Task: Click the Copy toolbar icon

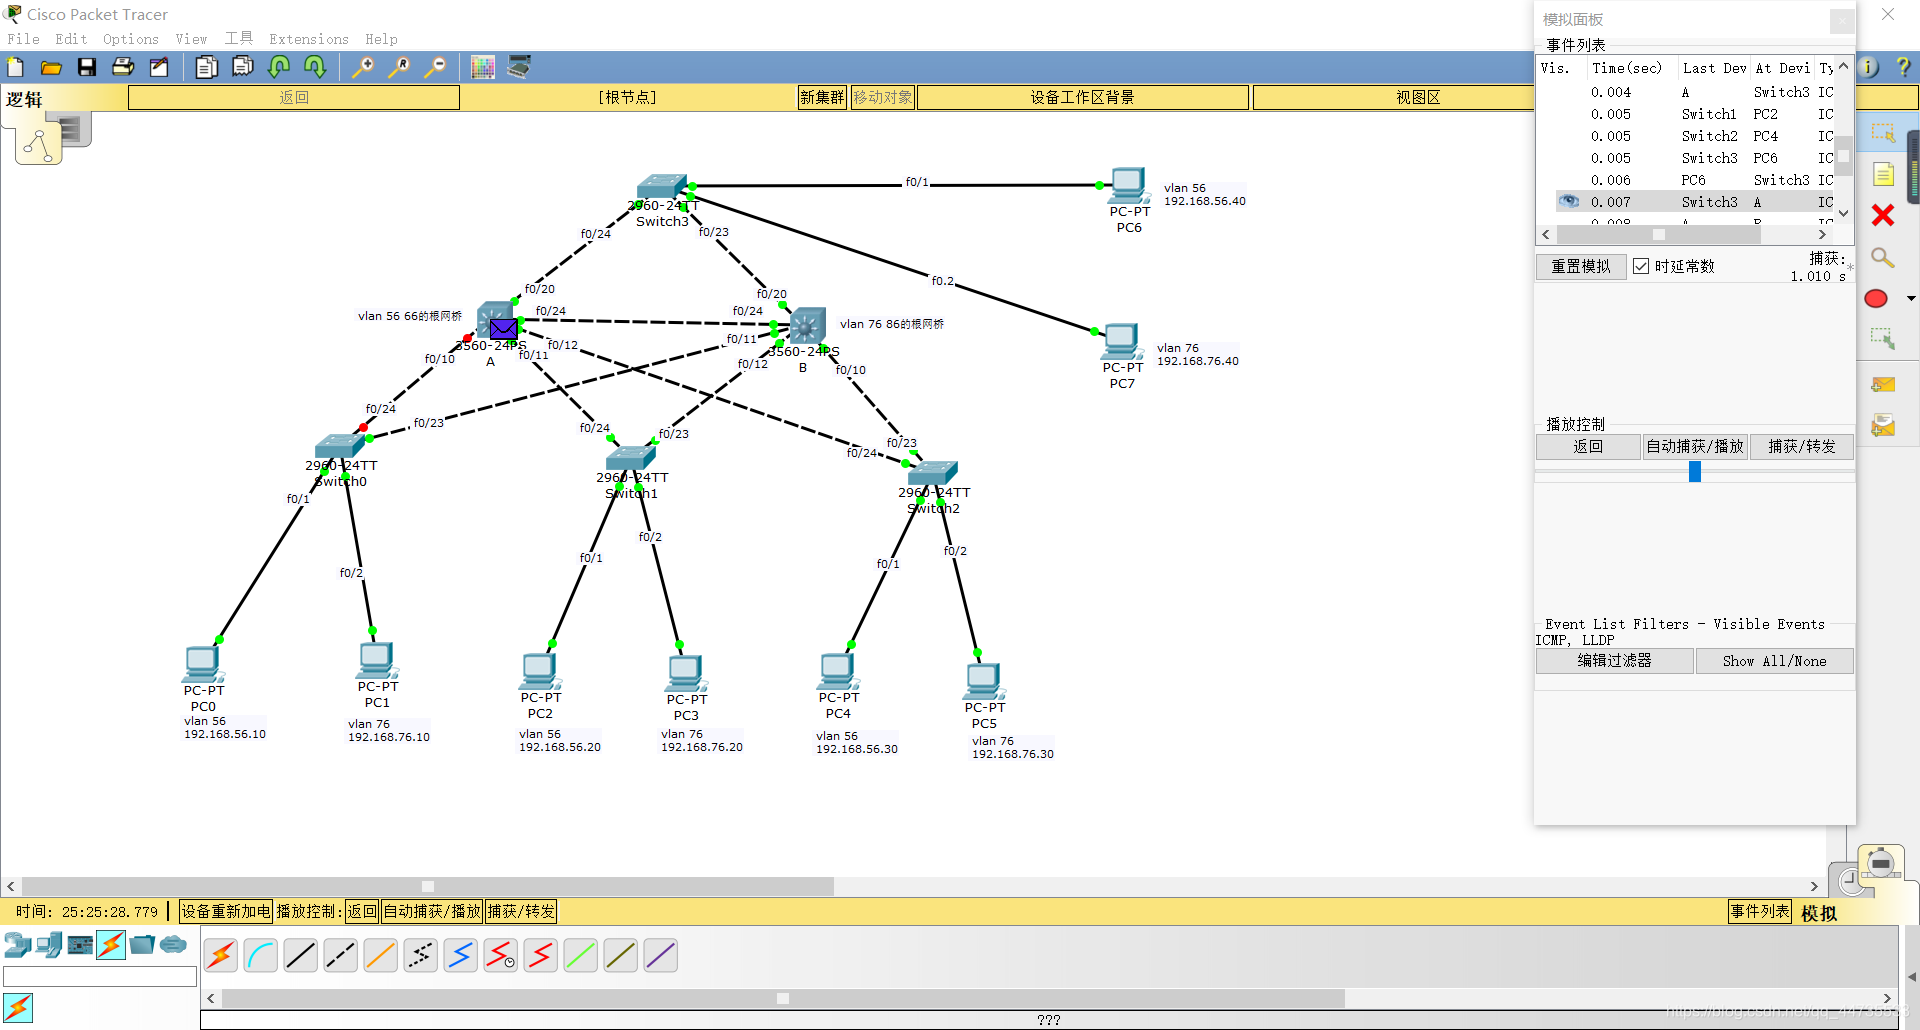Action: (207, 67)
